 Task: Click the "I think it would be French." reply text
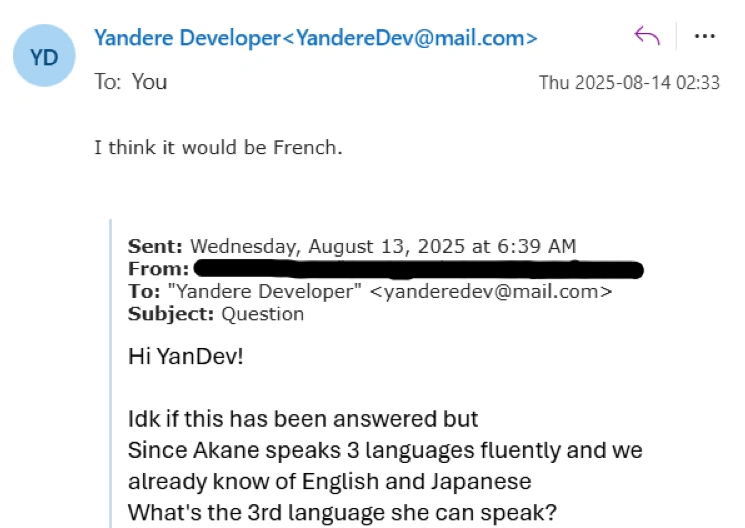(x=218, y=148)
